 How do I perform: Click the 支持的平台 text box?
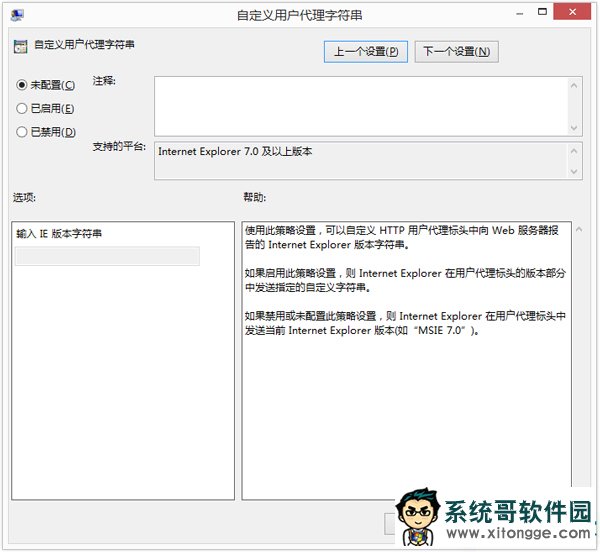click(x=360, y=160)
